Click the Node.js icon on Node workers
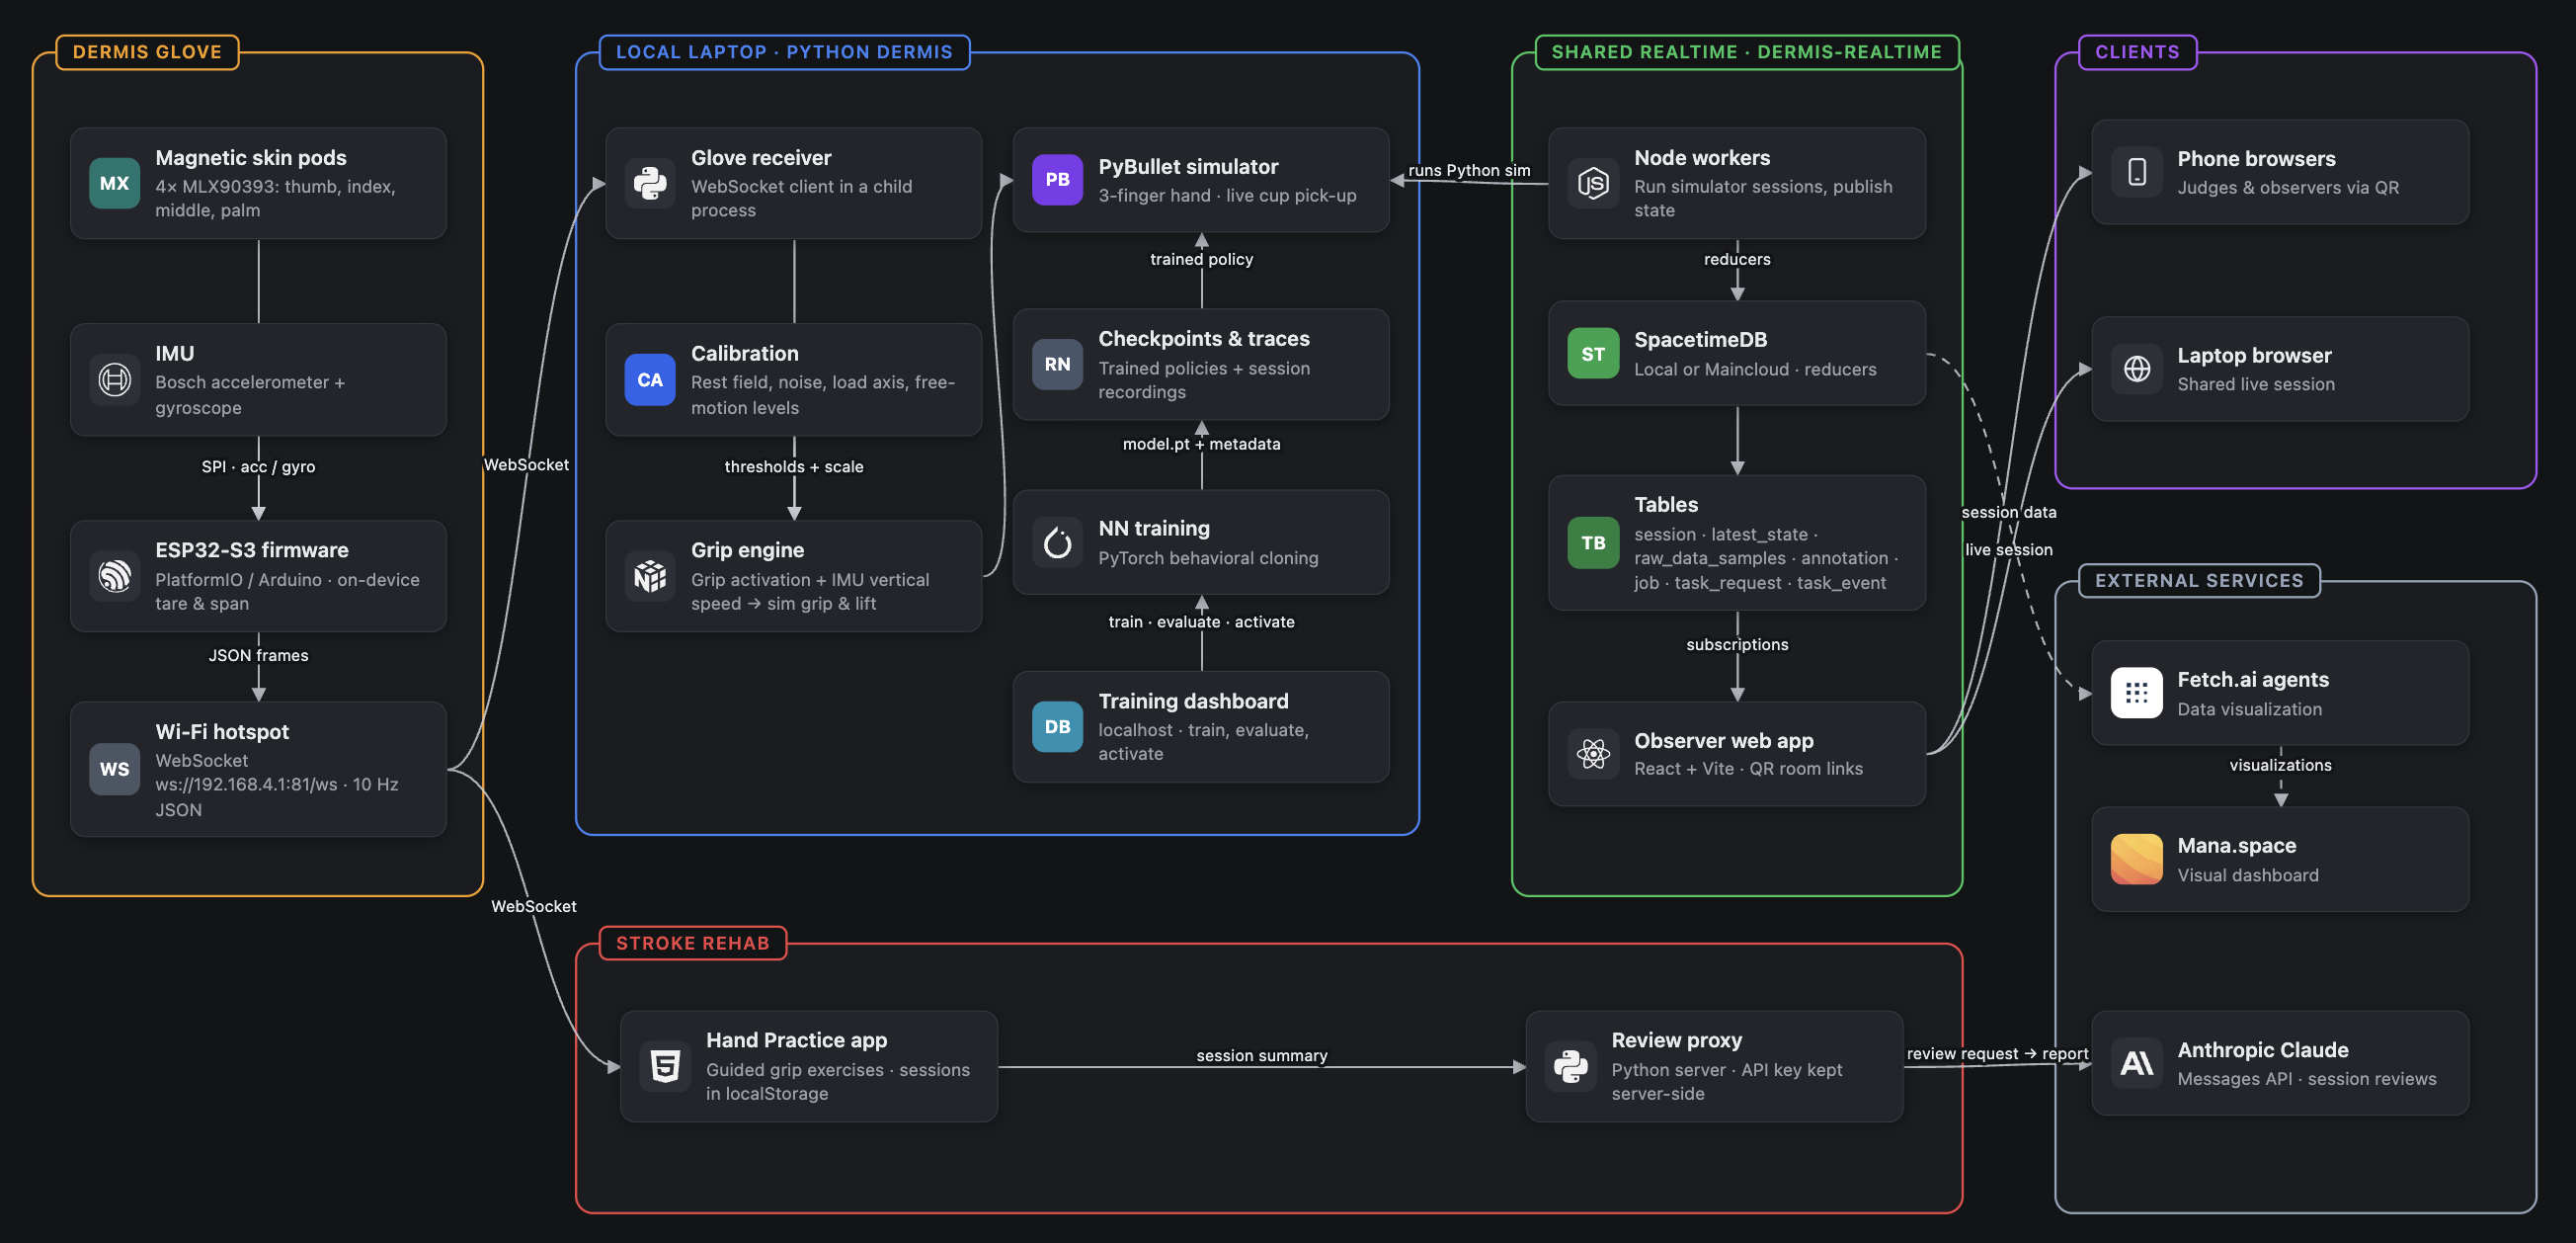The width and height of the screenshot is (2576, 1243). 1593,183
